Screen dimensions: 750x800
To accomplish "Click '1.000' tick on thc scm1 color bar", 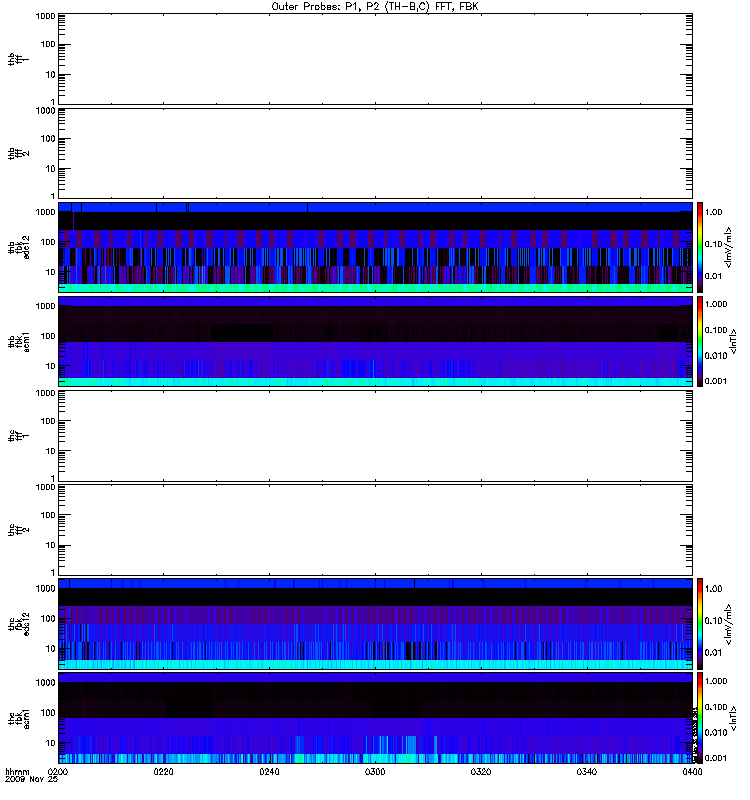I will [716, 681].
